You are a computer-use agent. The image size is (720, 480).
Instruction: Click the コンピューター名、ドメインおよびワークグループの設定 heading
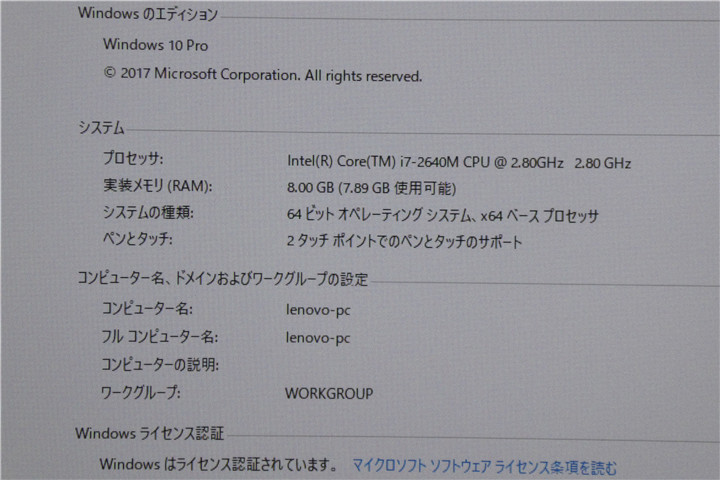tap(222, 278)
